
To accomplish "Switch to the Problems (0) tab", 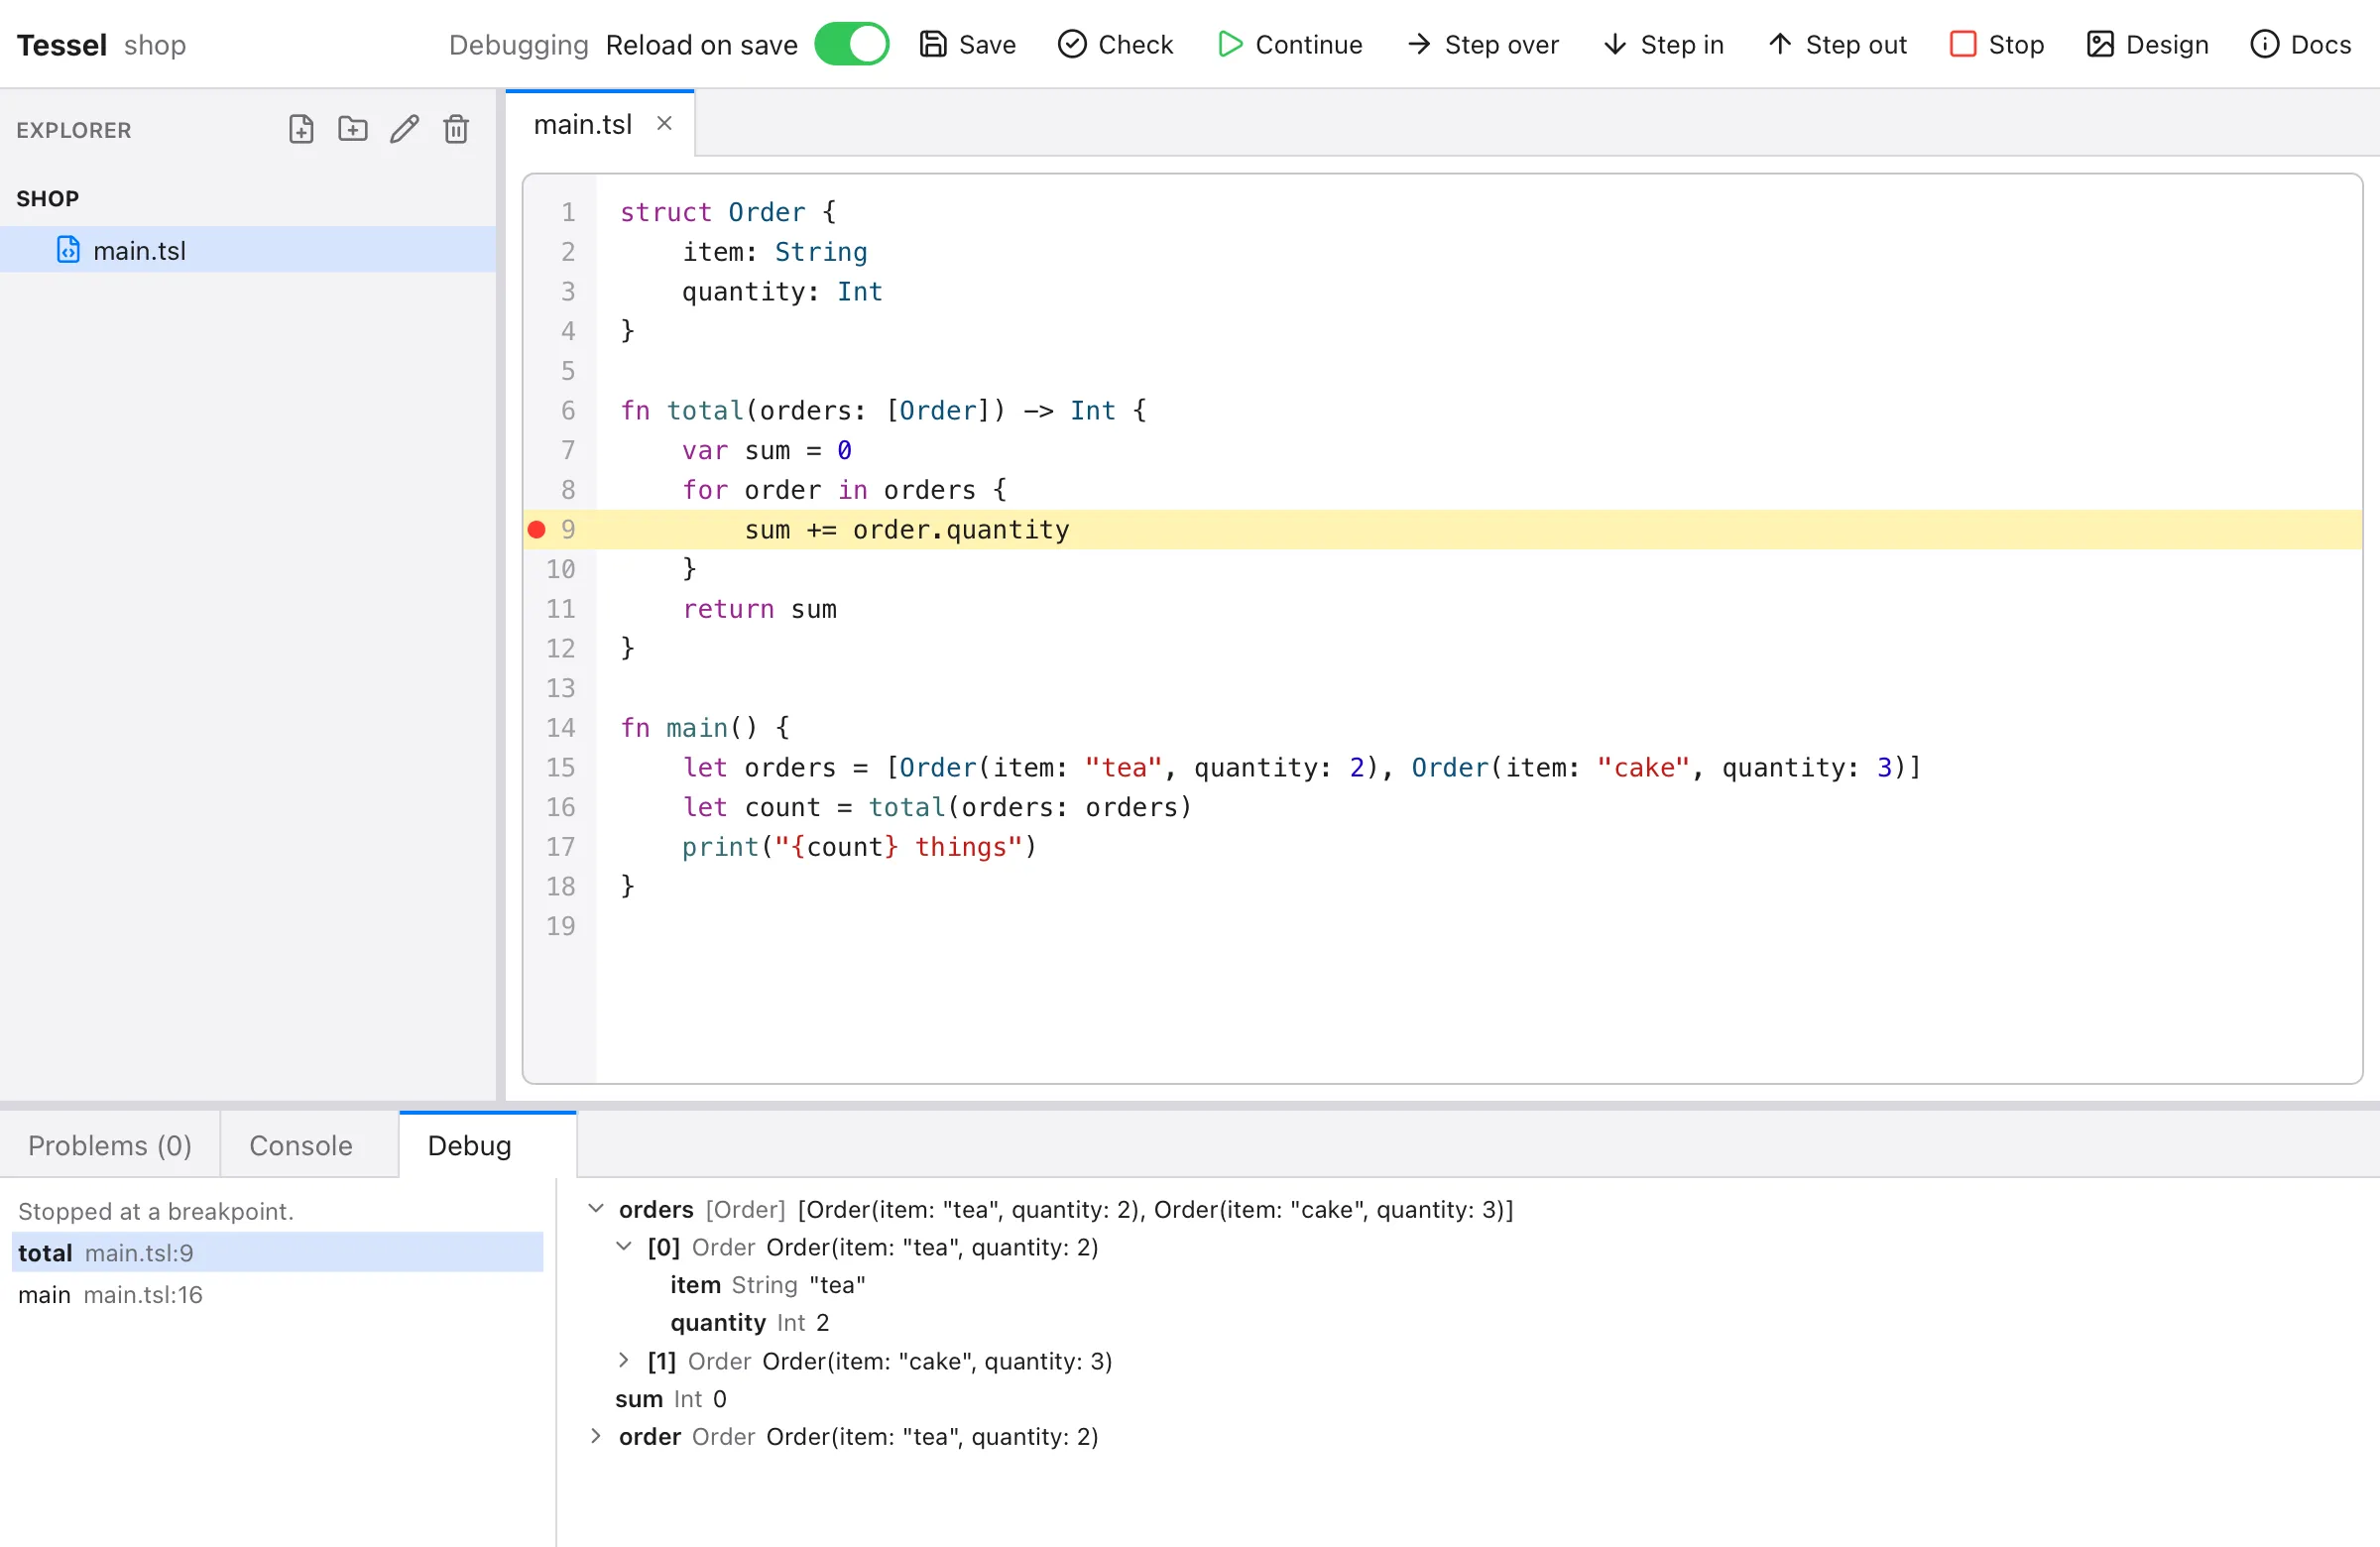I will coord(110,1145).
